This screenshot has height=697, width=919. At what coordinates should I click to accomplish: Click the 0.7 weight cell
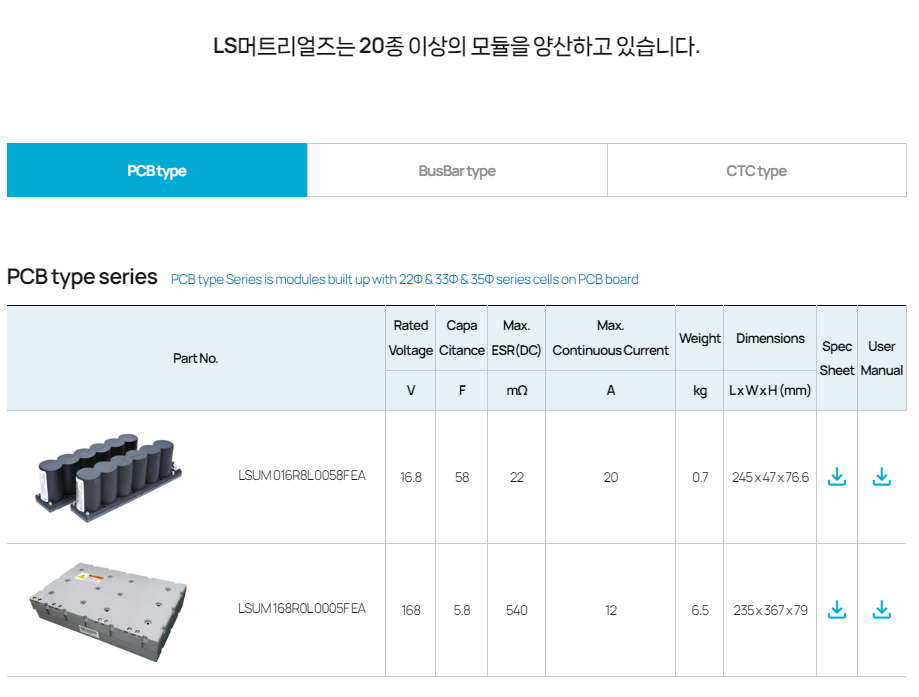[x=700, y=477]
